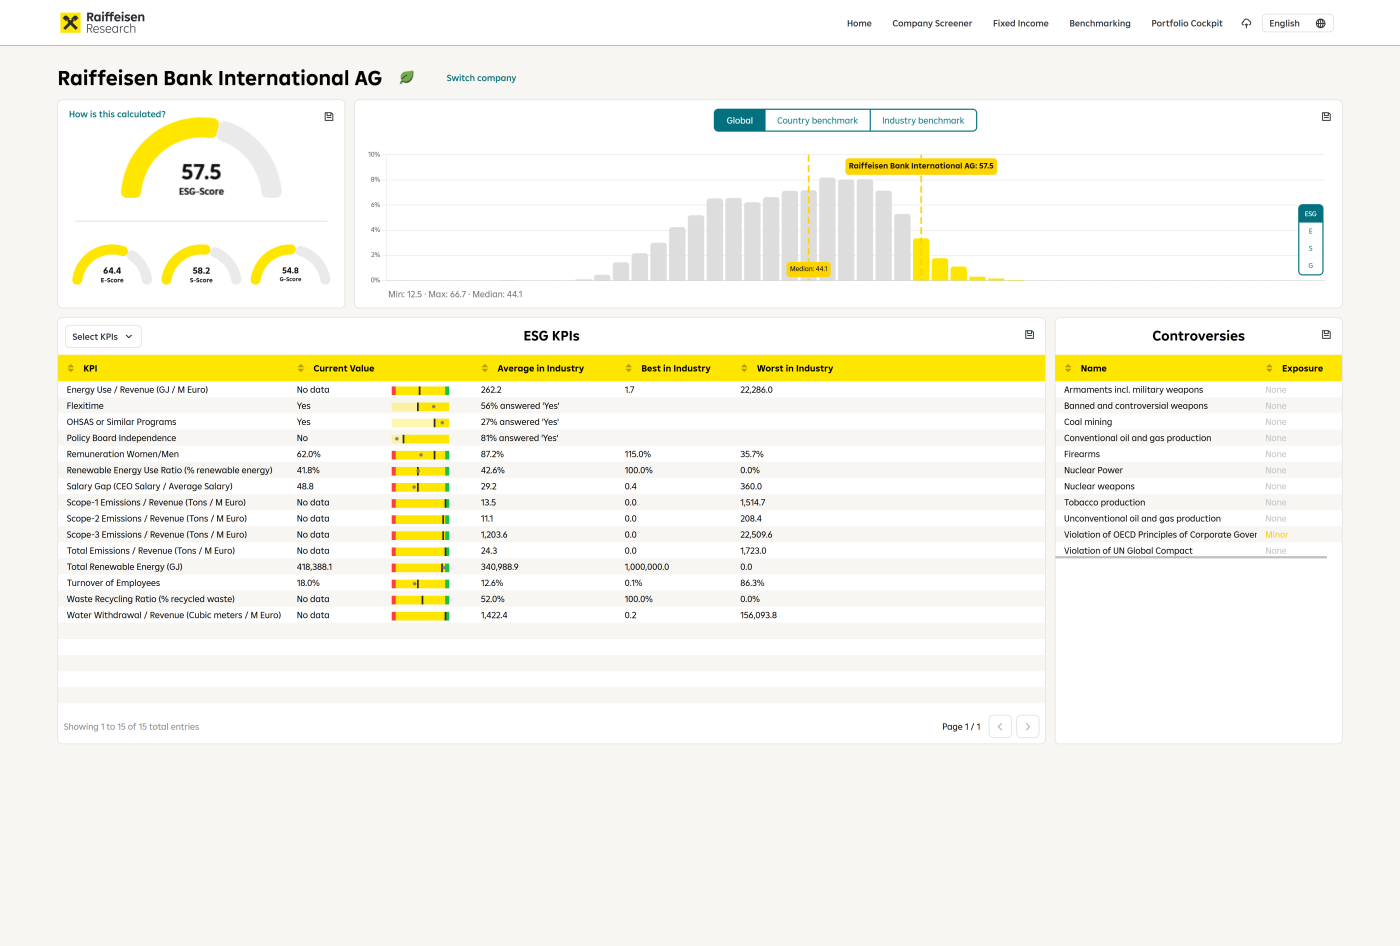Screen dimensions: 1400x946
Task: Click the Raiffeisen highlighted yellow histogram bar
Action: click(921, 259)
